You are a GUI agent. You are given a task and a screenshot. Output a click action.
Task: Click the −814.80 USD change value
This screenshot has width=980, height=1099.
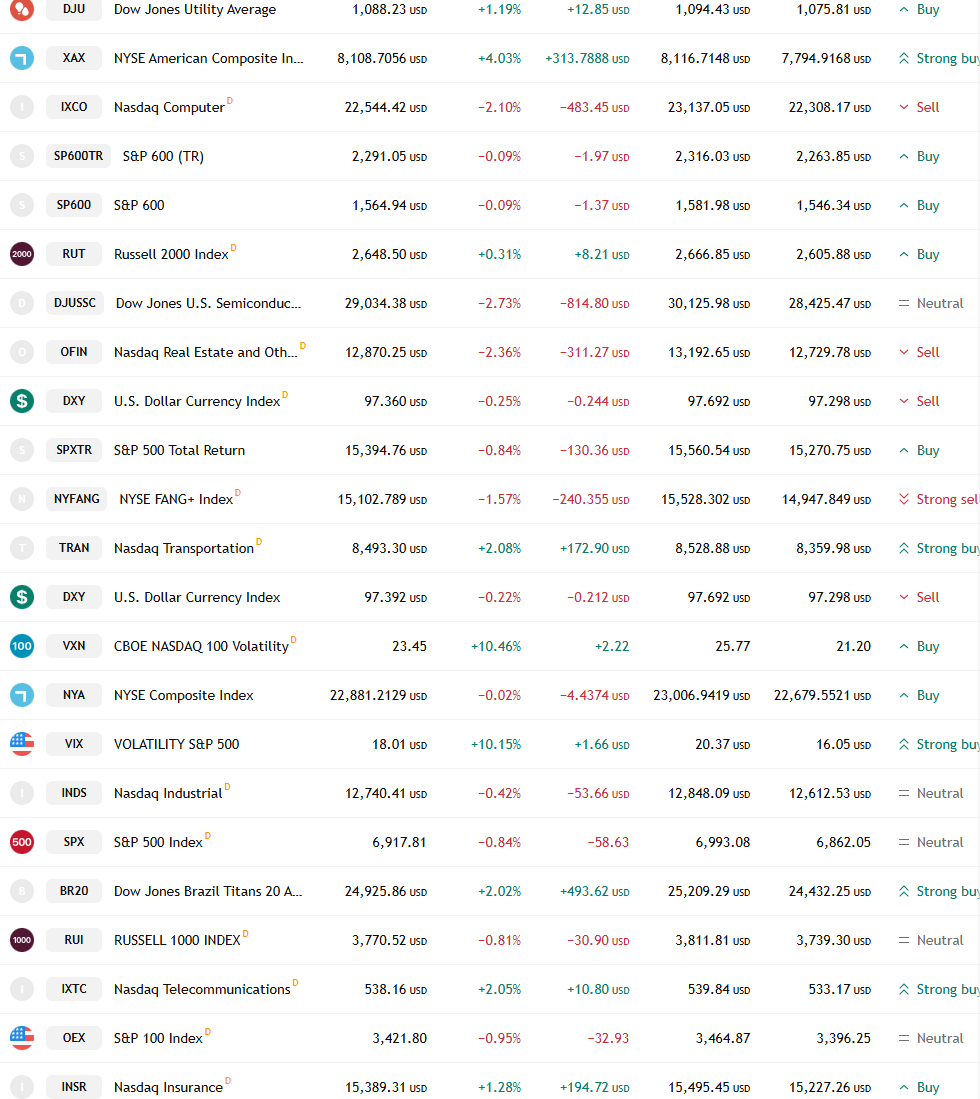pyautogui.click(x=594, y=303)
